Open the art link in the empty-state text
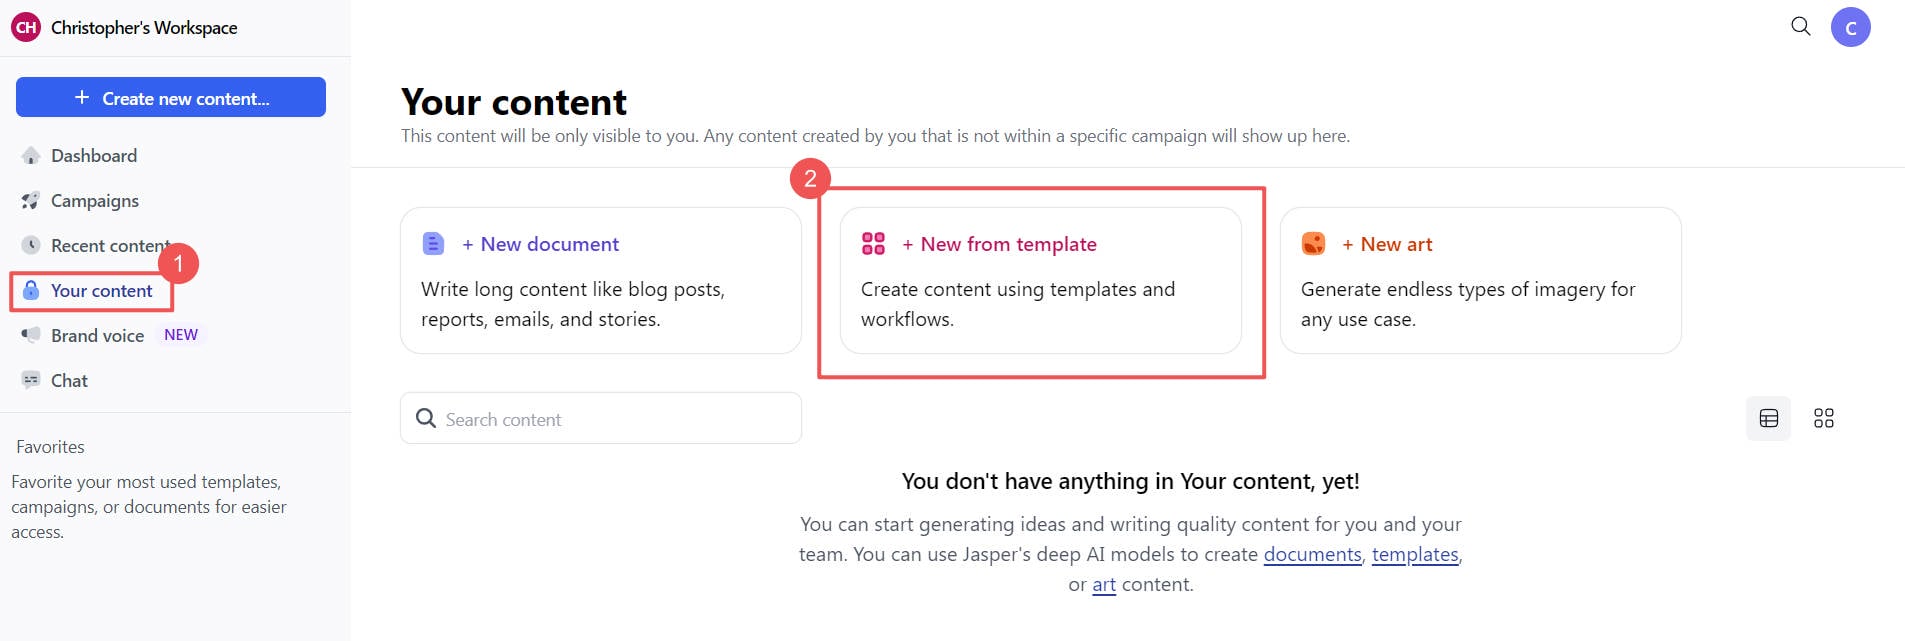Image resolution: width=1905 pixels, height=641 pixels. 1103,584
